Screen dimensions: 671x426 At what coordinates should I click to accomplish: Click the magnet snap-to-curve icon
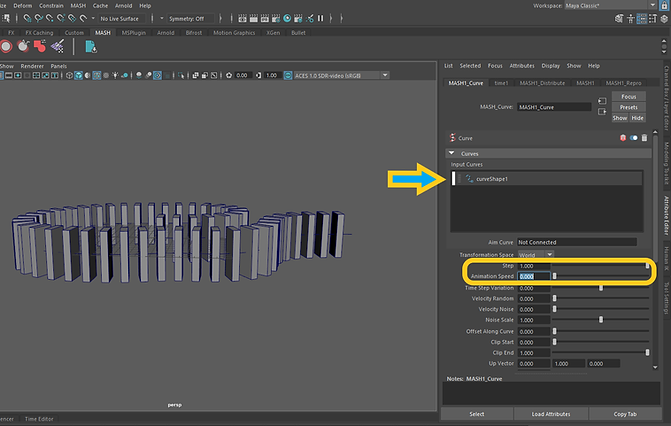coord(39,18)
